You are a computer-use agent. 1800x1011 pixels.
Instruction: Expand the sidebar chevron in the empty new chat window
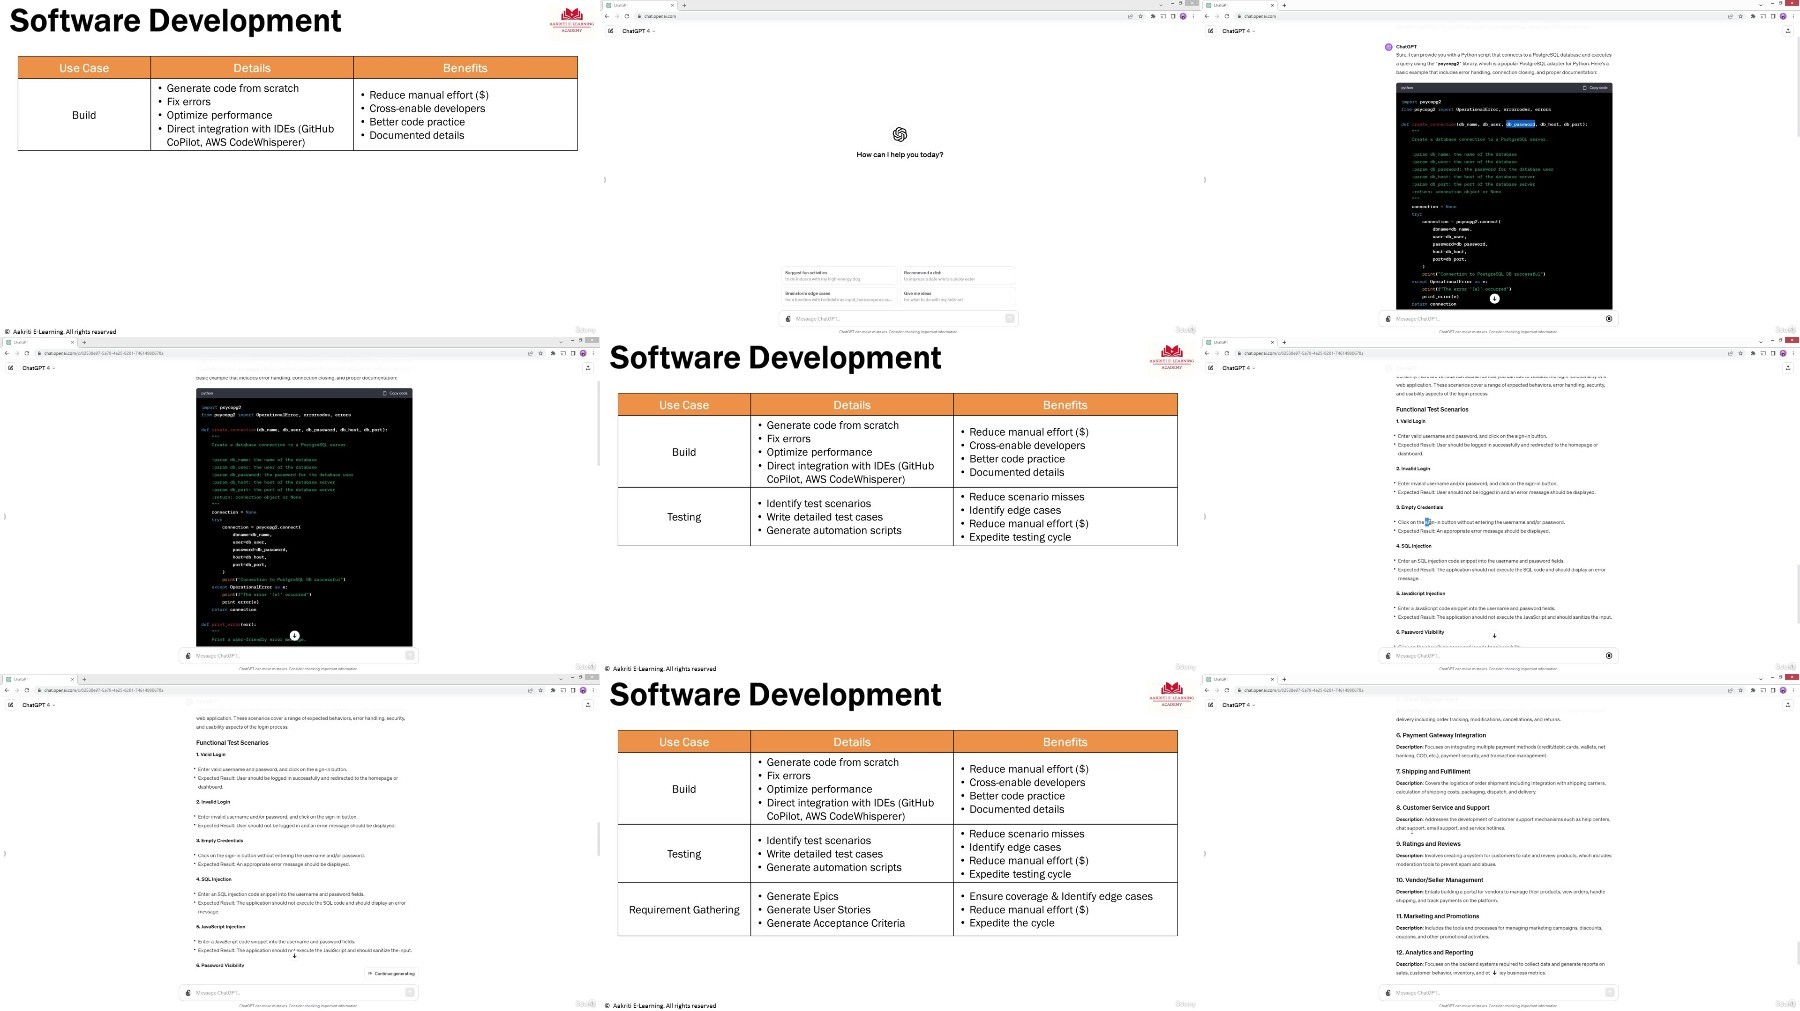(x=605, y=180)
